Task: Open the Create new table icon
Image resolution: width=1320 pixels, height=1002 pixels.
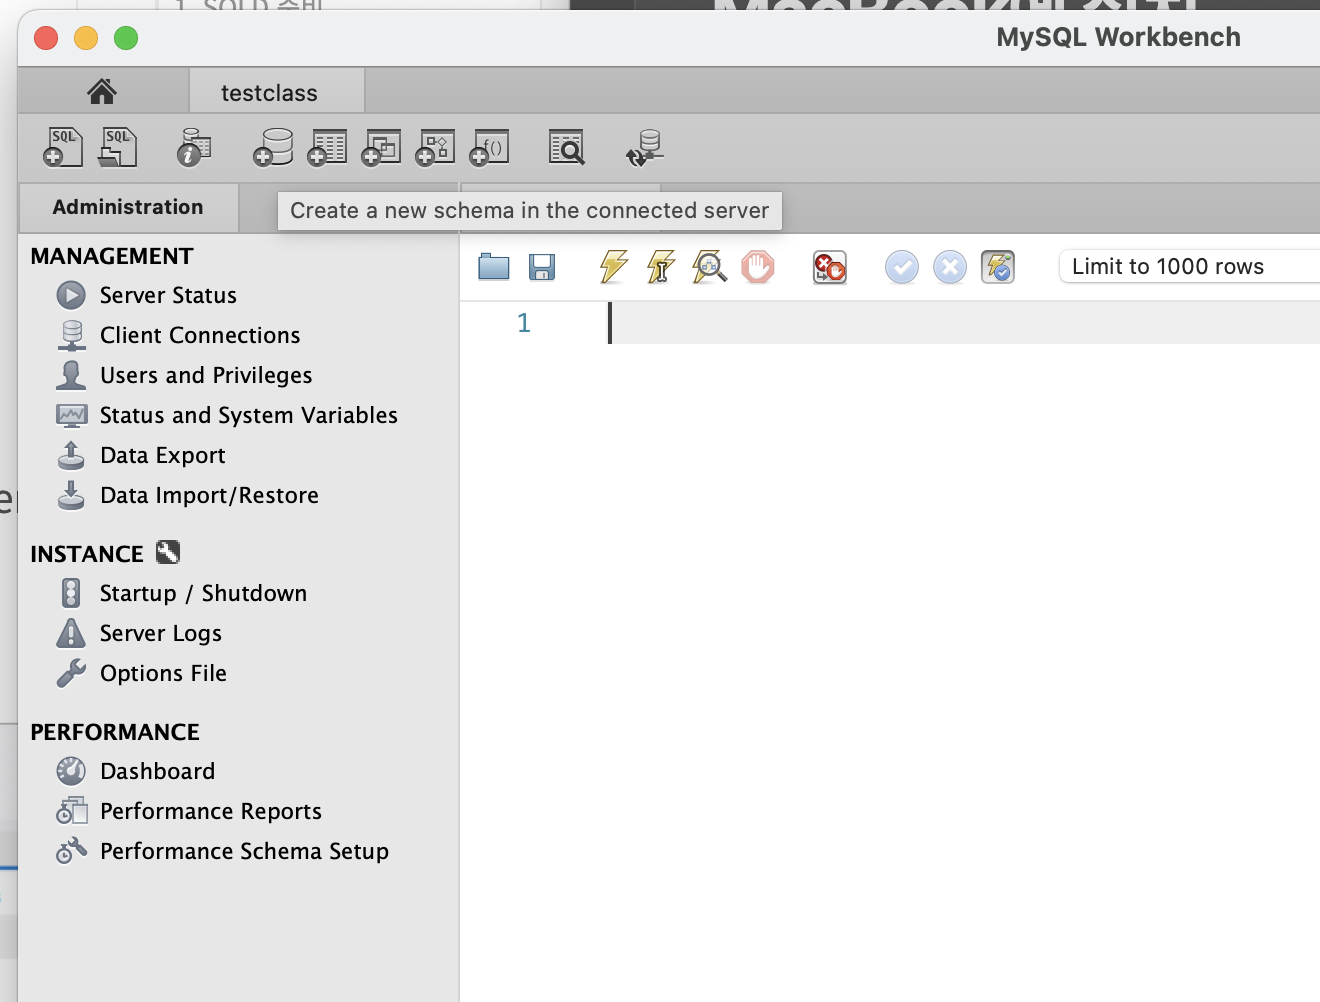Action: pos(325,146)
